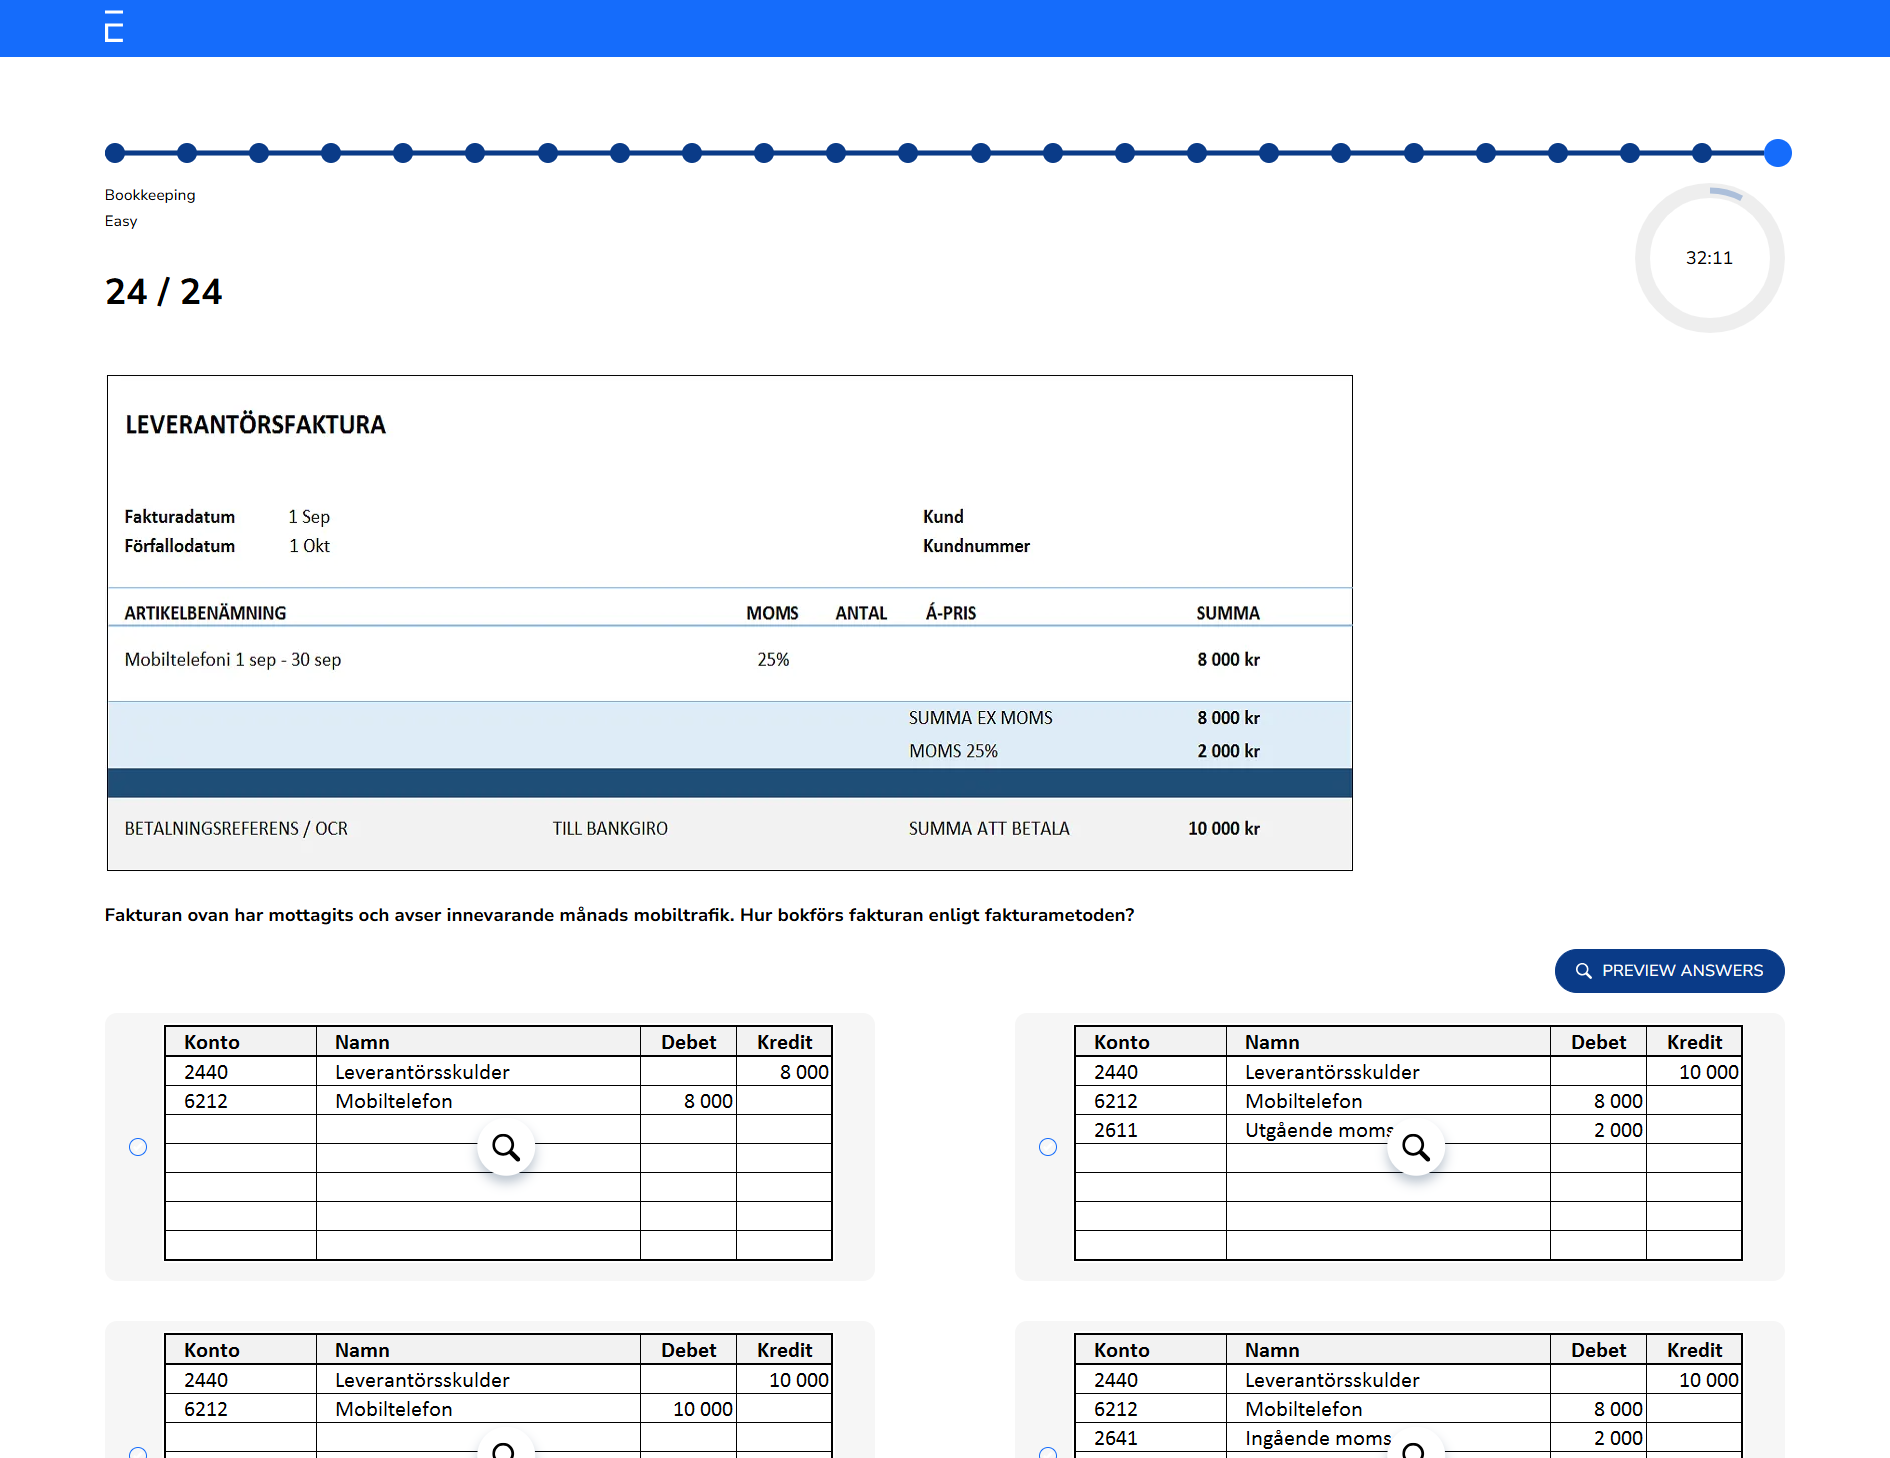1890x1458 pixels.
Task: Click the Preview Answers button
Action: point(1669,971)
